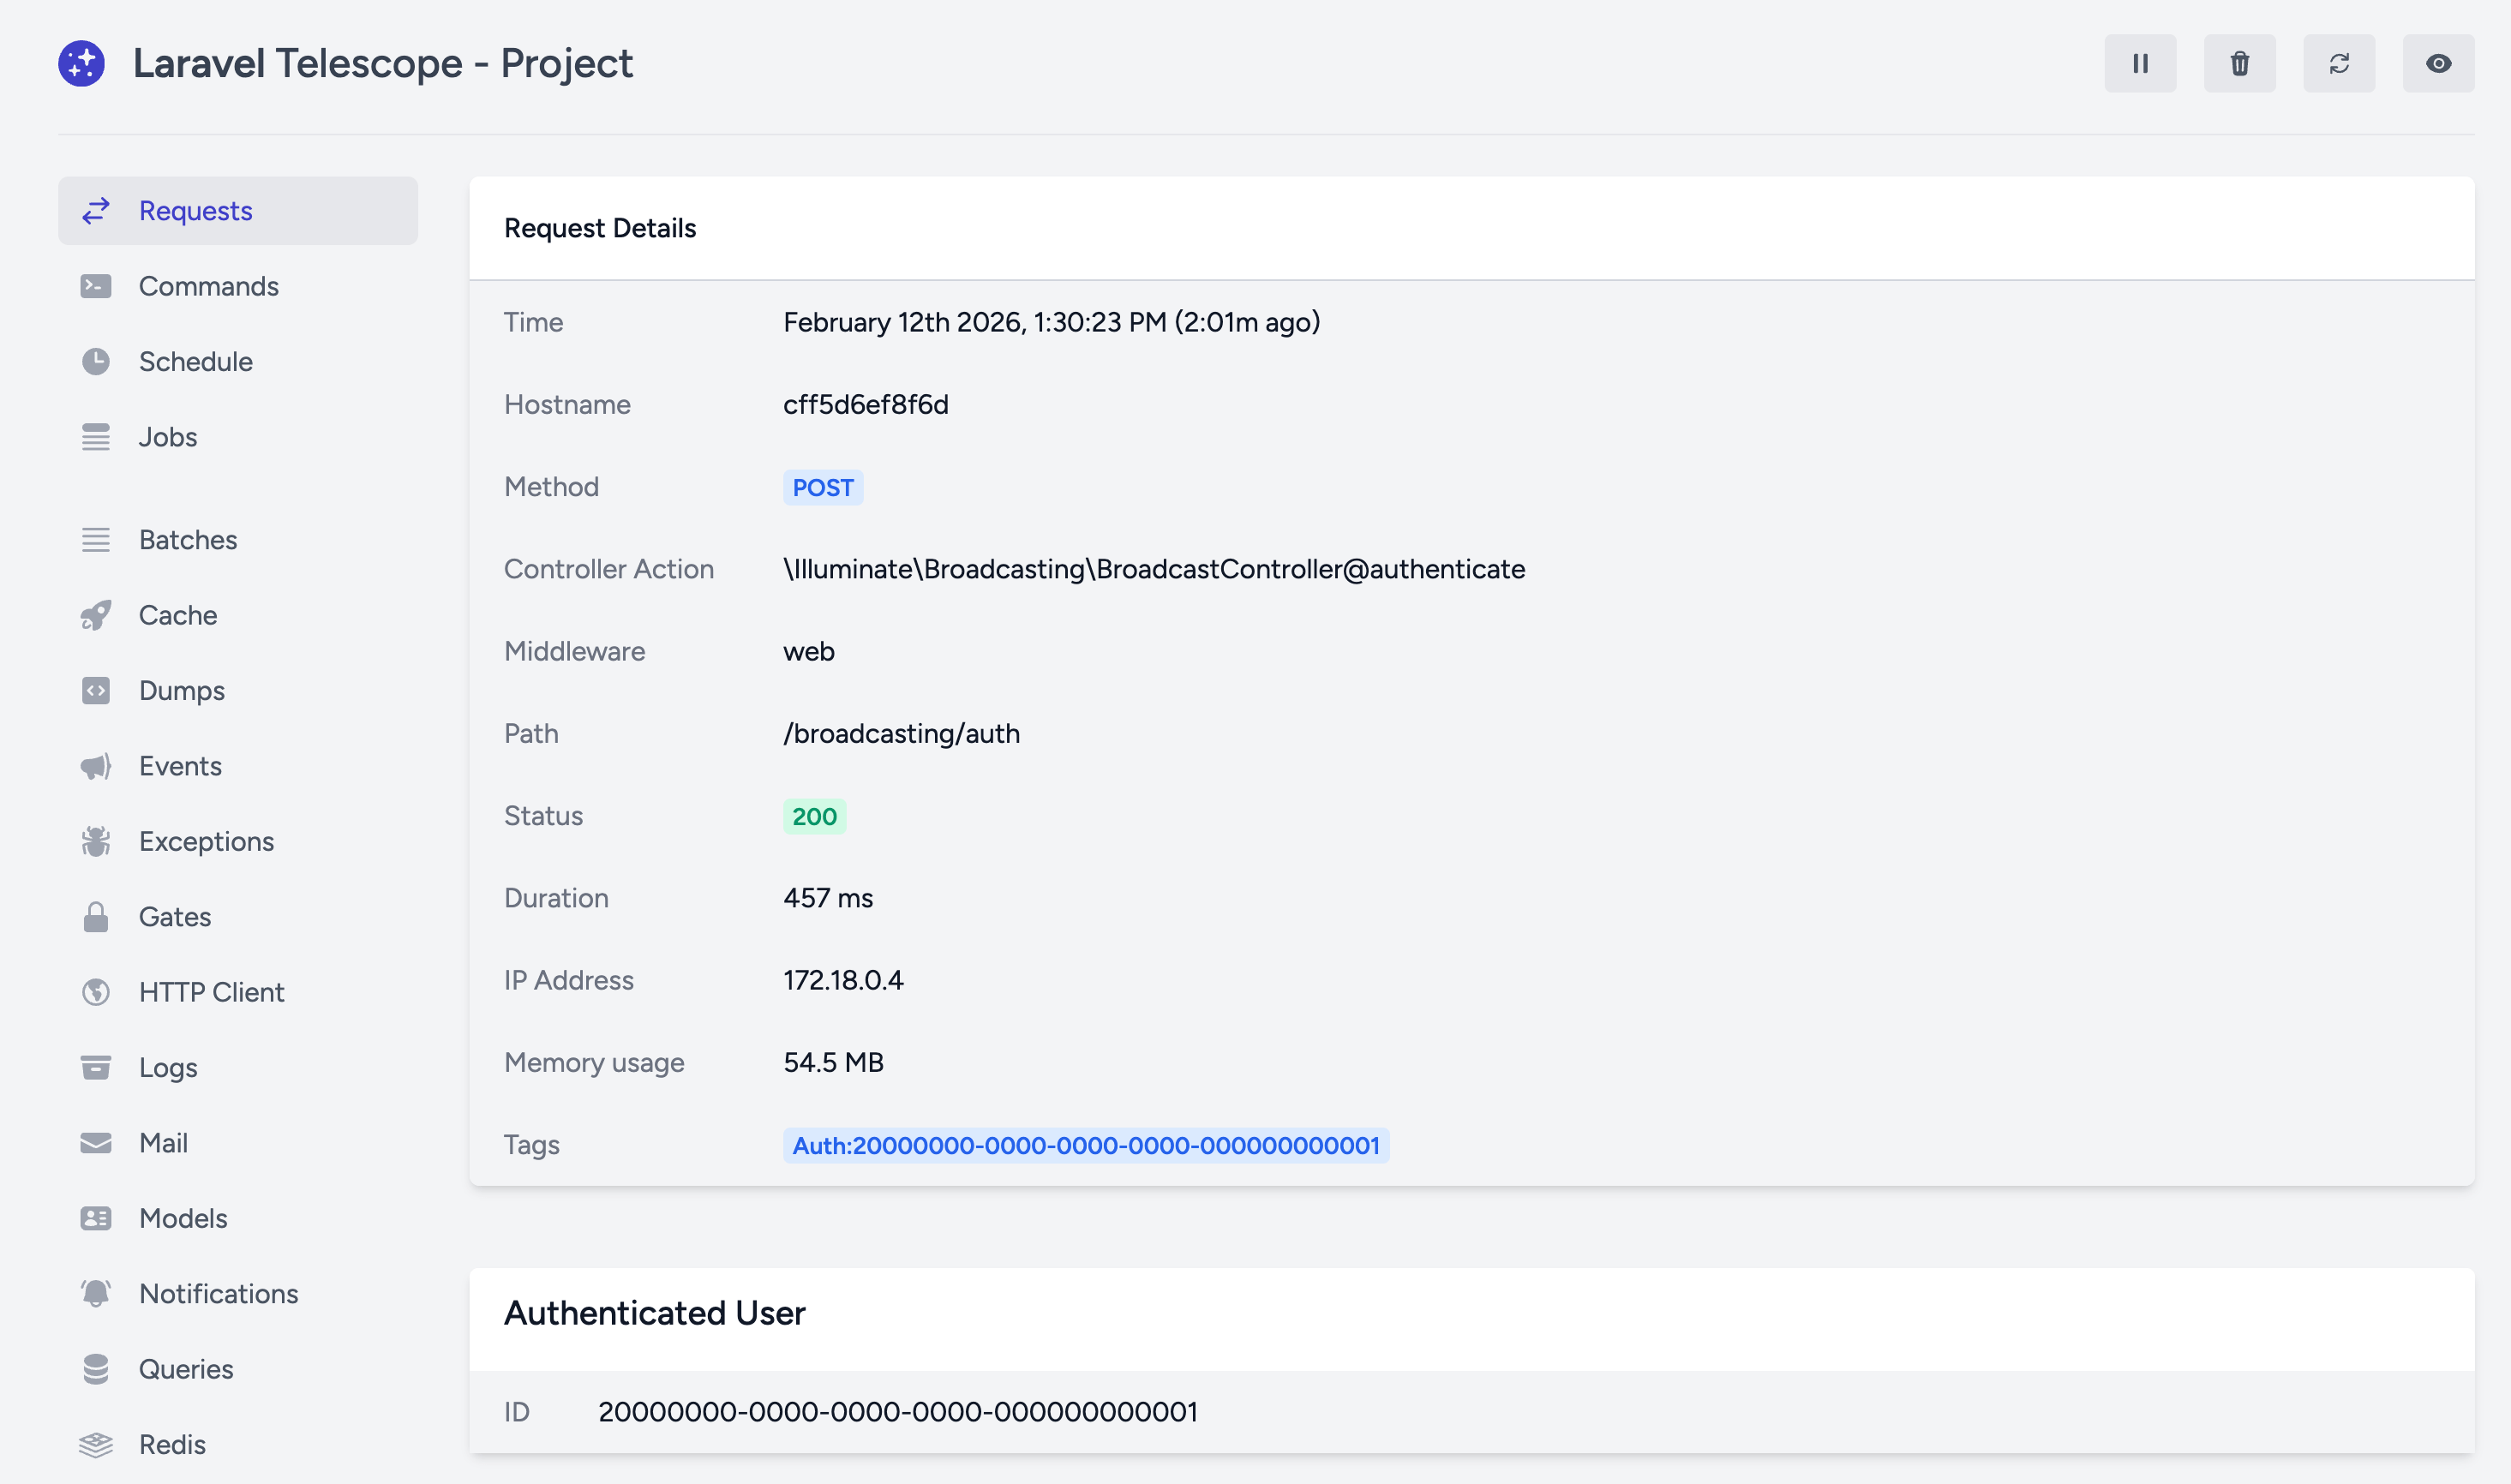Pause recording with the pause button
This screenshot has width=2511, height=1484.
pos(2139,64)
